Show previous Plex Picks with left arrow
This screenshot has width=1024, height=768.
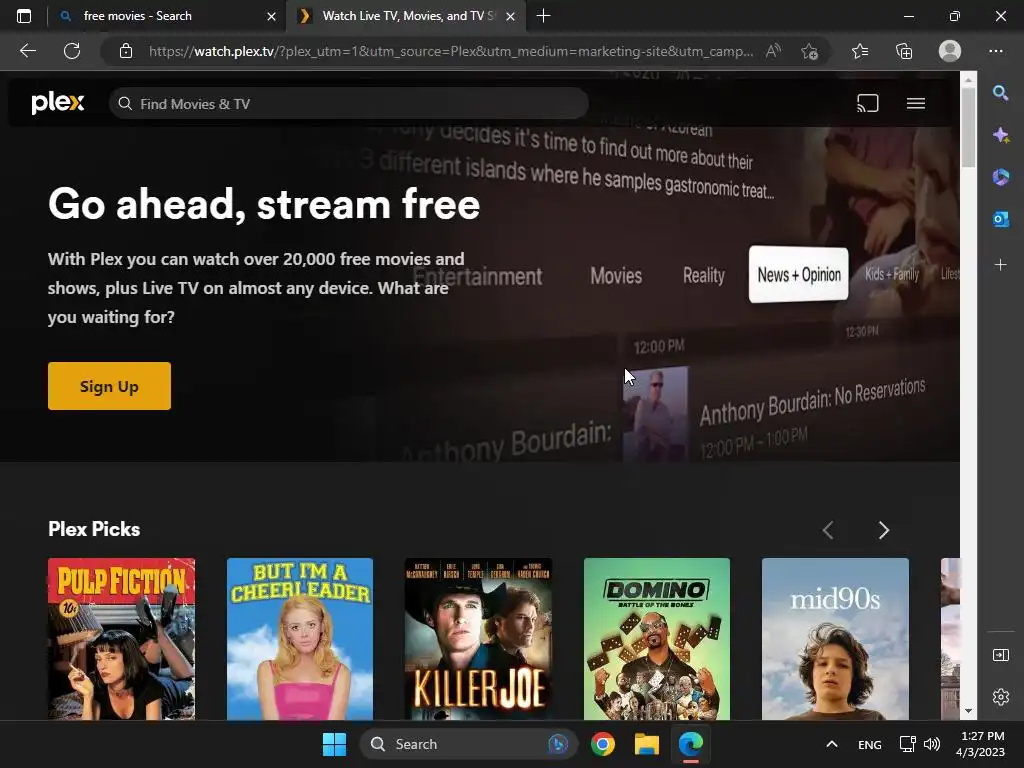click(827, 530)
